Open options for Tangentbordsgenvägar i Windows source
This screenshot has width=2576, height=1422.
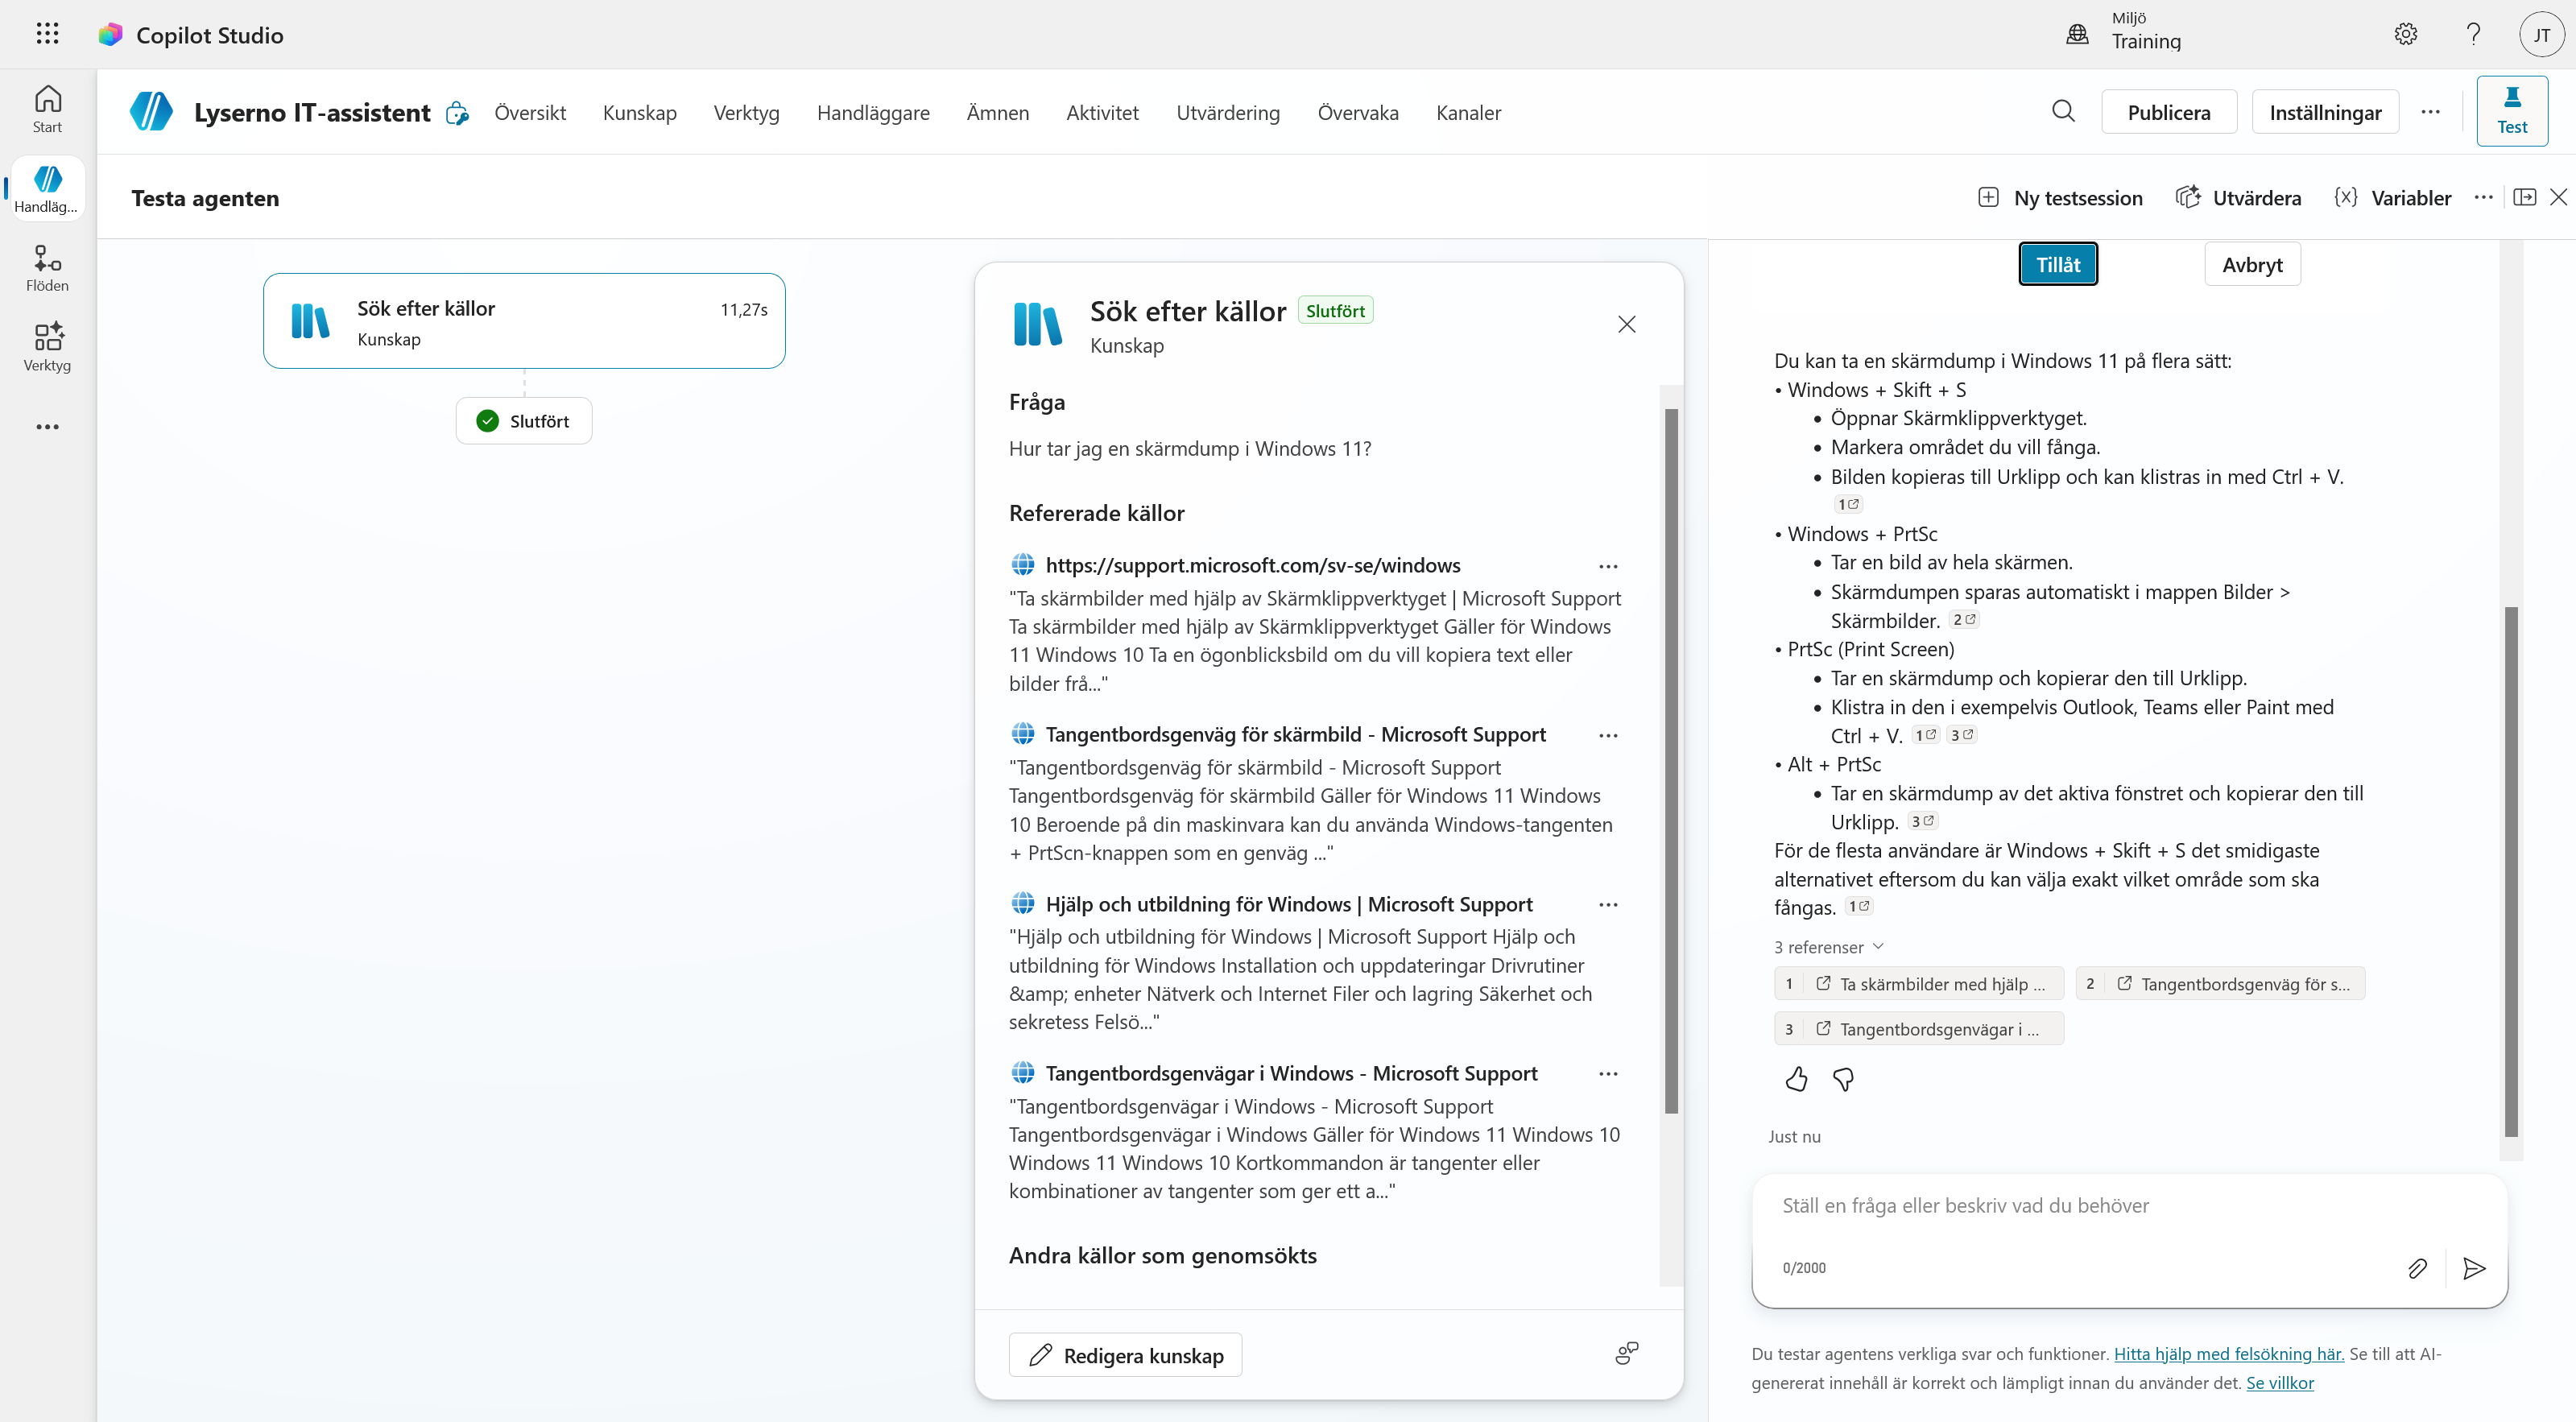tap(1608, 1074)
